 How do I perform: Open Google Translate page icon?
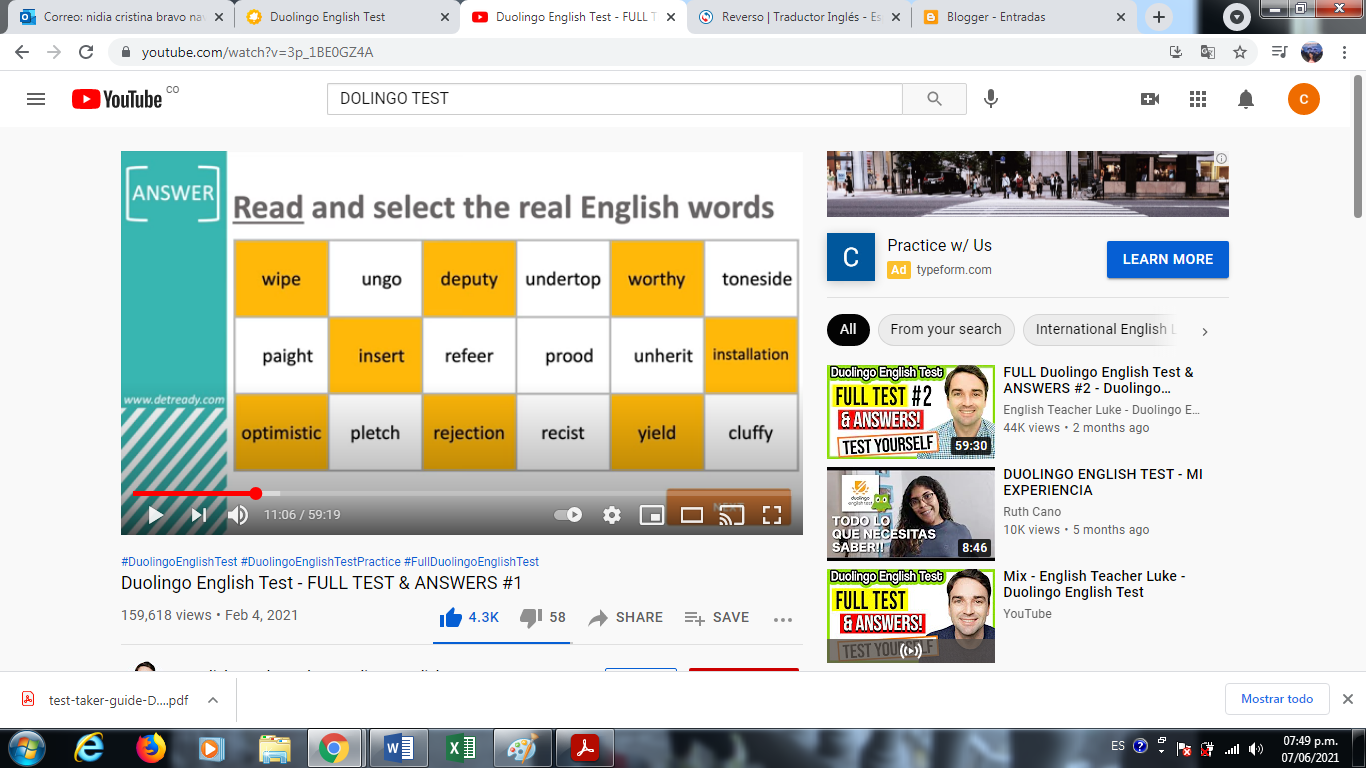coord(1208,52)
